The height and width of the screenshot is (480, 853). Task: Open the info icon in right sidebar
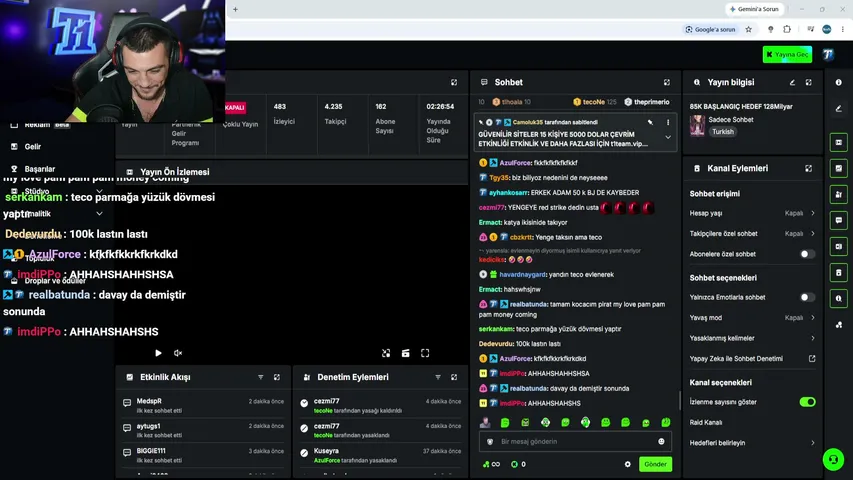coord(838,82)
